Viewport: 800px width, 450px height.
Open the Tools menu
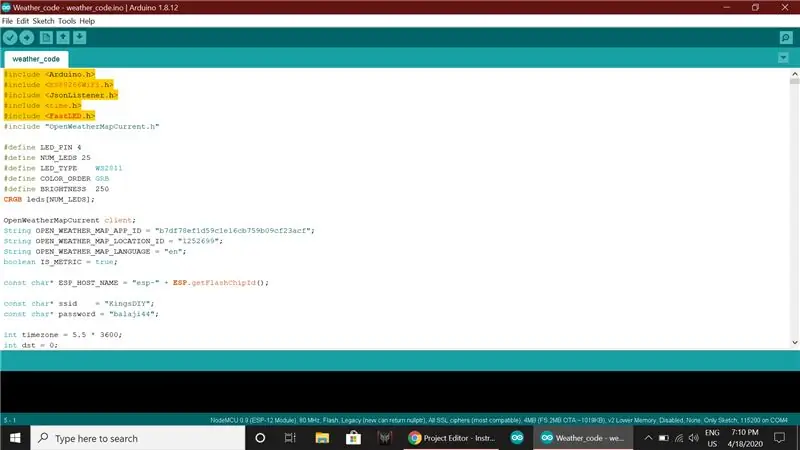67,21
